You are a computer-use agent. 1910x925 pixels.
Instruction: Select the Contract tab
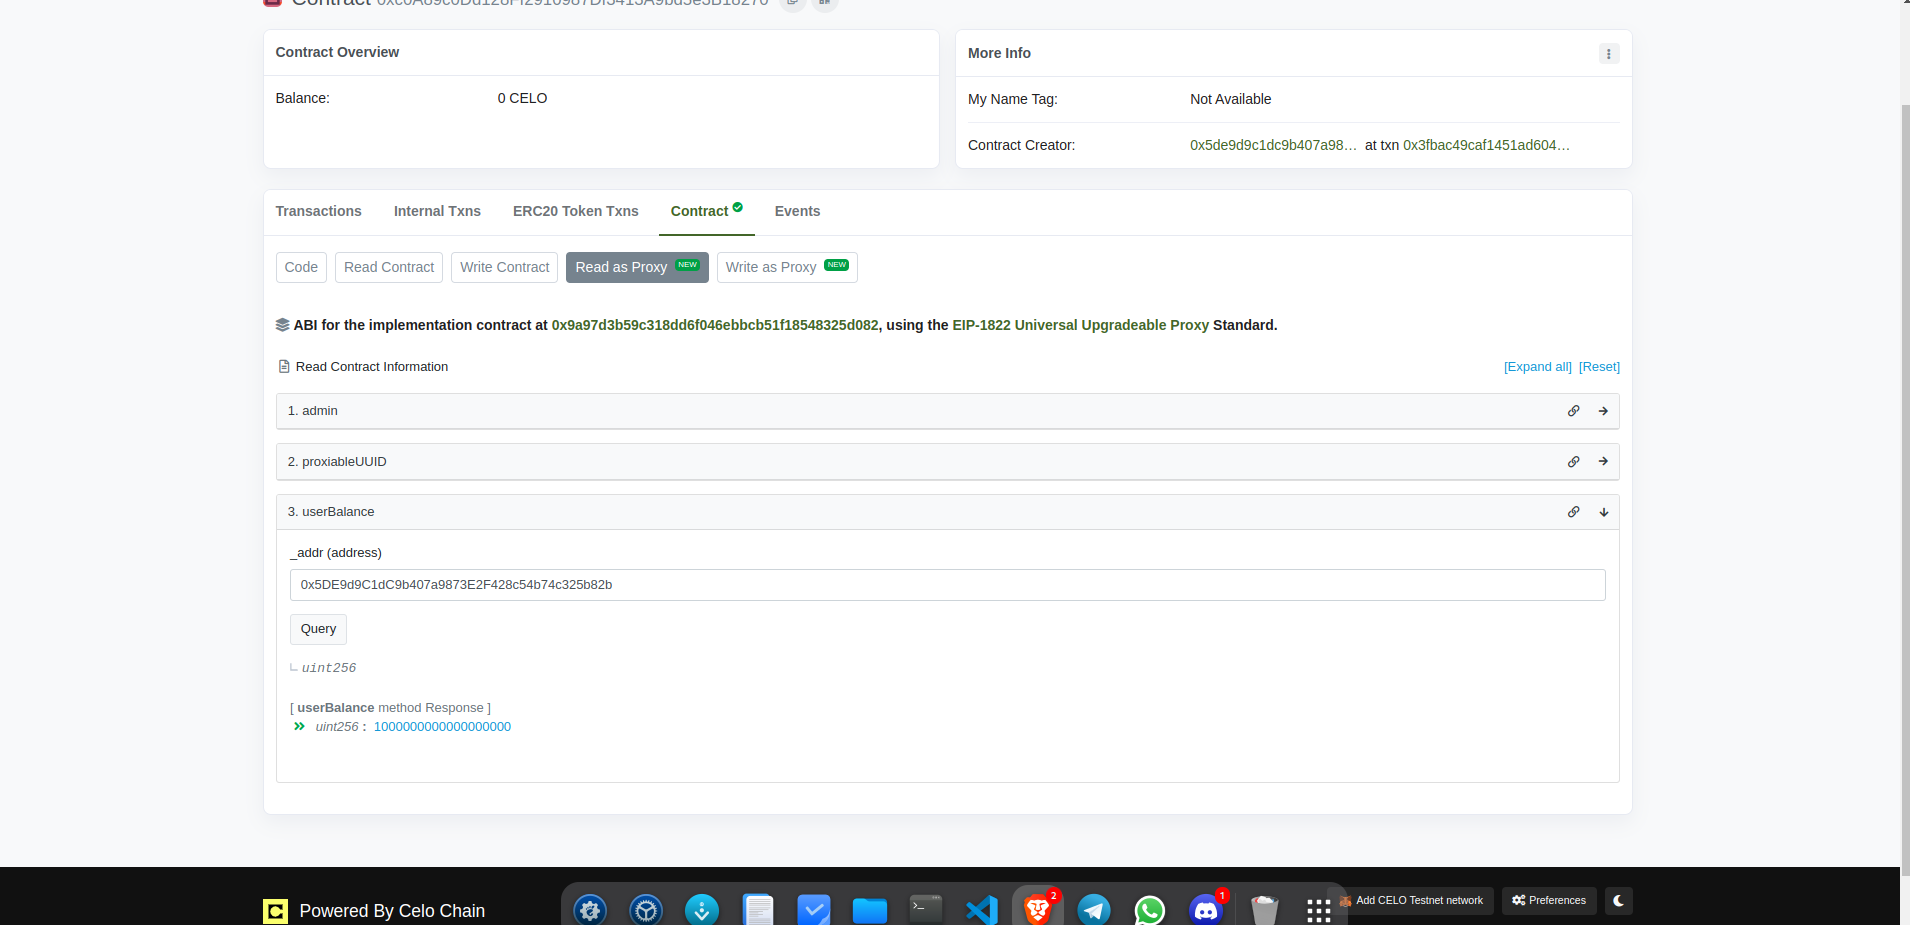pyautogui.click(x=706, y=211)
